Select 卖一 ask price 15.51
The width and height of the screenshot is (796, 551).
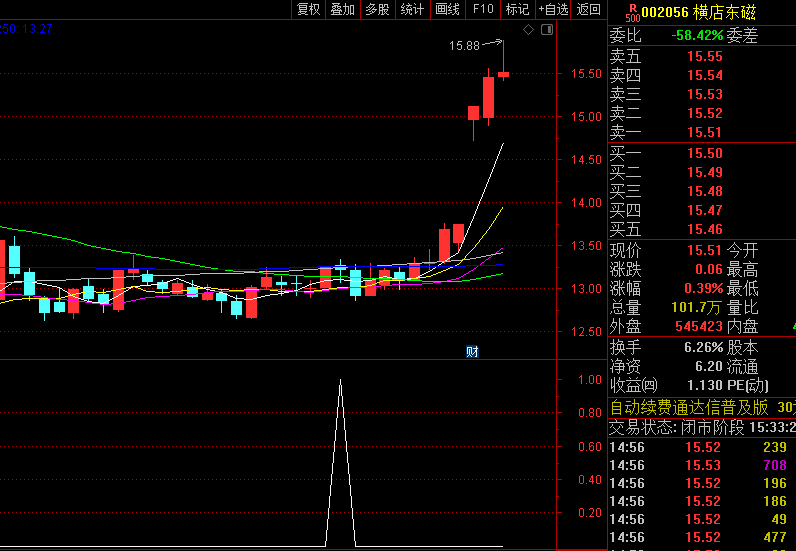point(703,133)
